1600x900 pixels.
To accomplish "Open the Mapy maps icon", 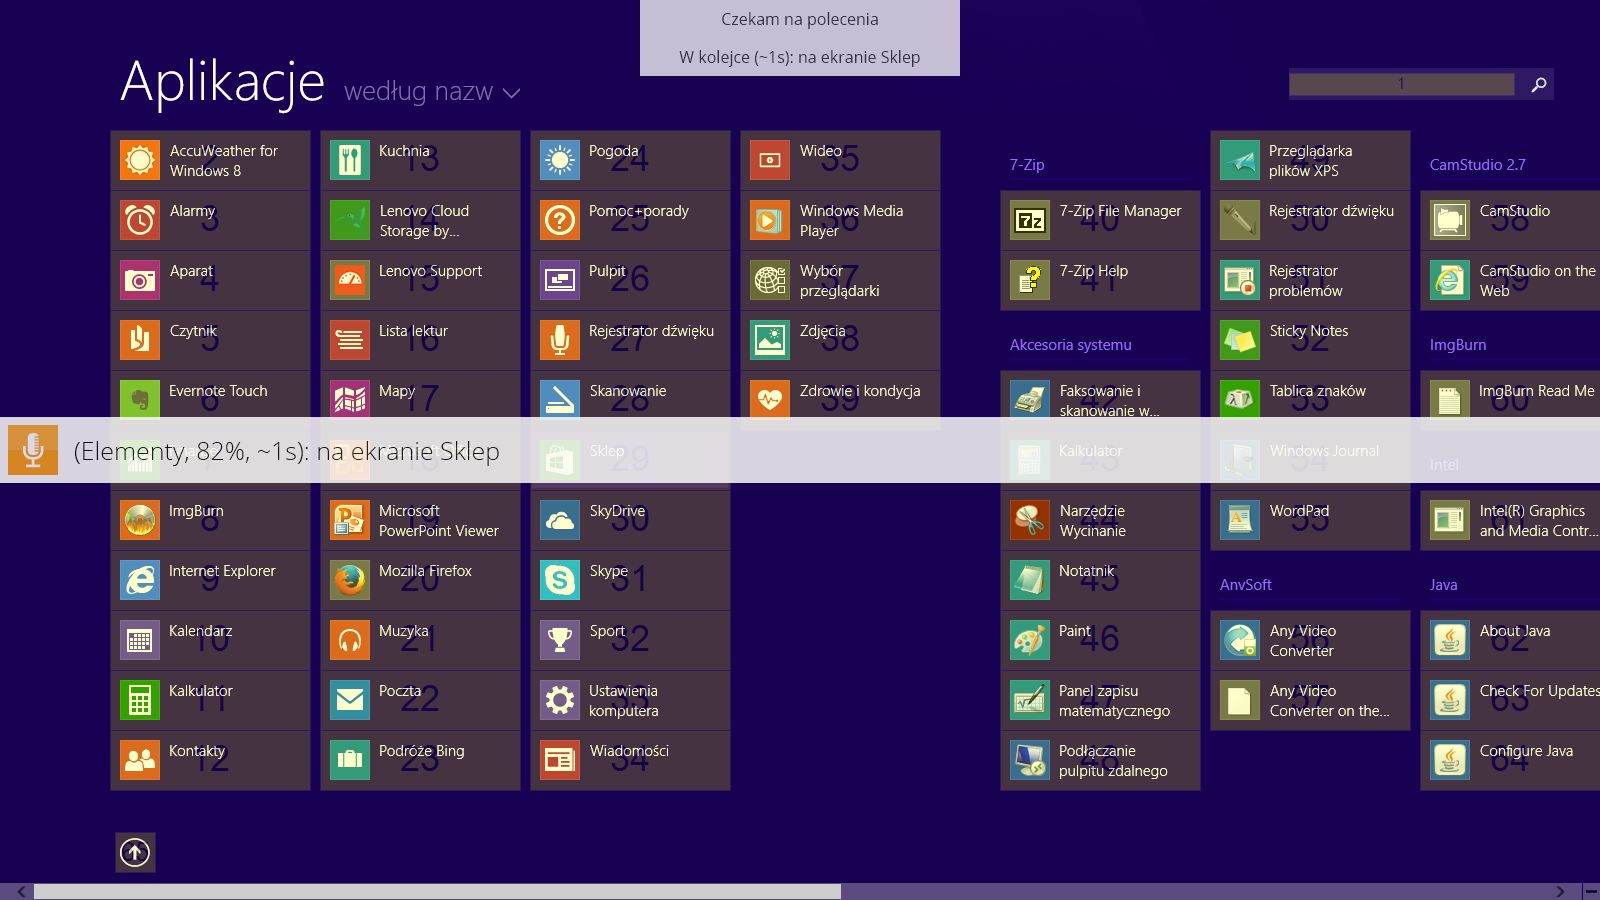I will (350, 398).
